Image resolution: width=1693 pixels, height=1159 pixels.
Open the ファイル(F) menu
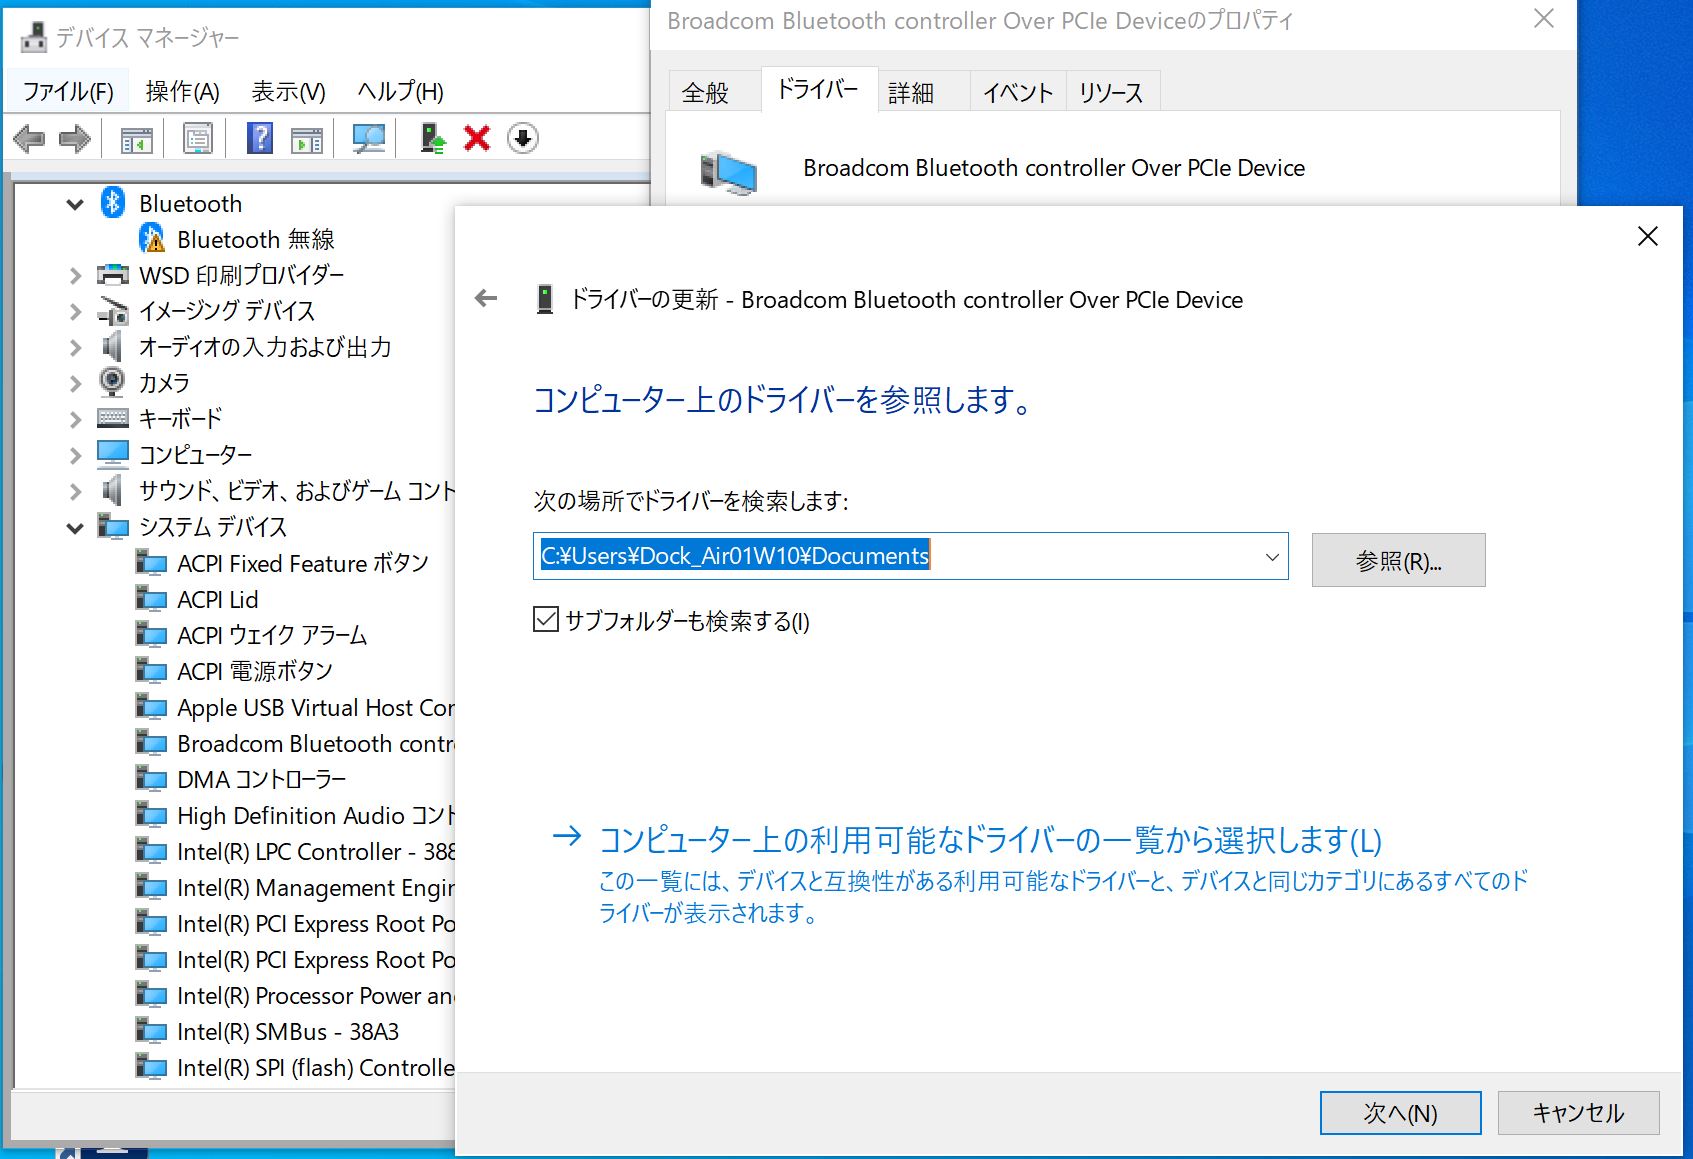click(x=68, y=92)
